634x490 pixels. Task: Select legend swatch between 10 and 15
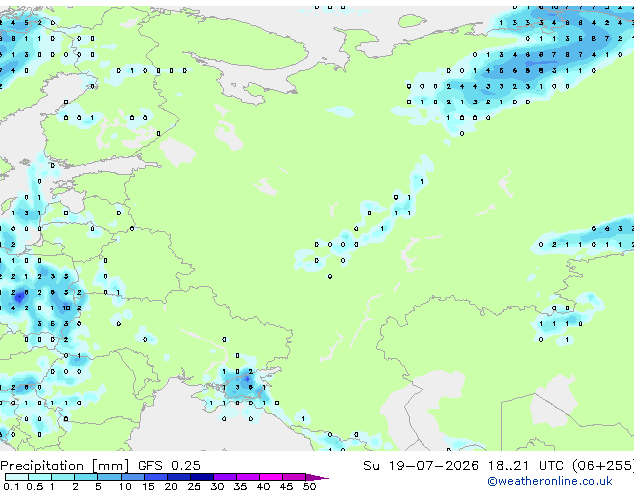pos(133,477)
